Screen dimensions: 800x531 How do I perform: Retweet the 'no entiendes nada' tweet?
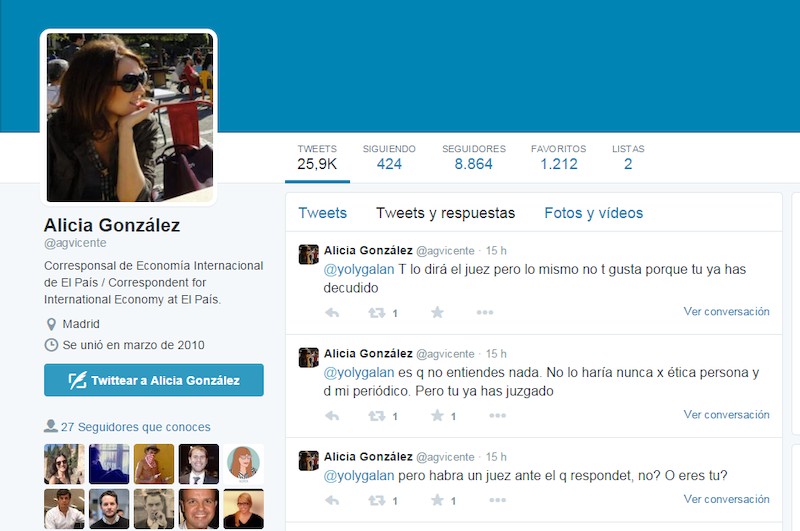coord(377,416)
